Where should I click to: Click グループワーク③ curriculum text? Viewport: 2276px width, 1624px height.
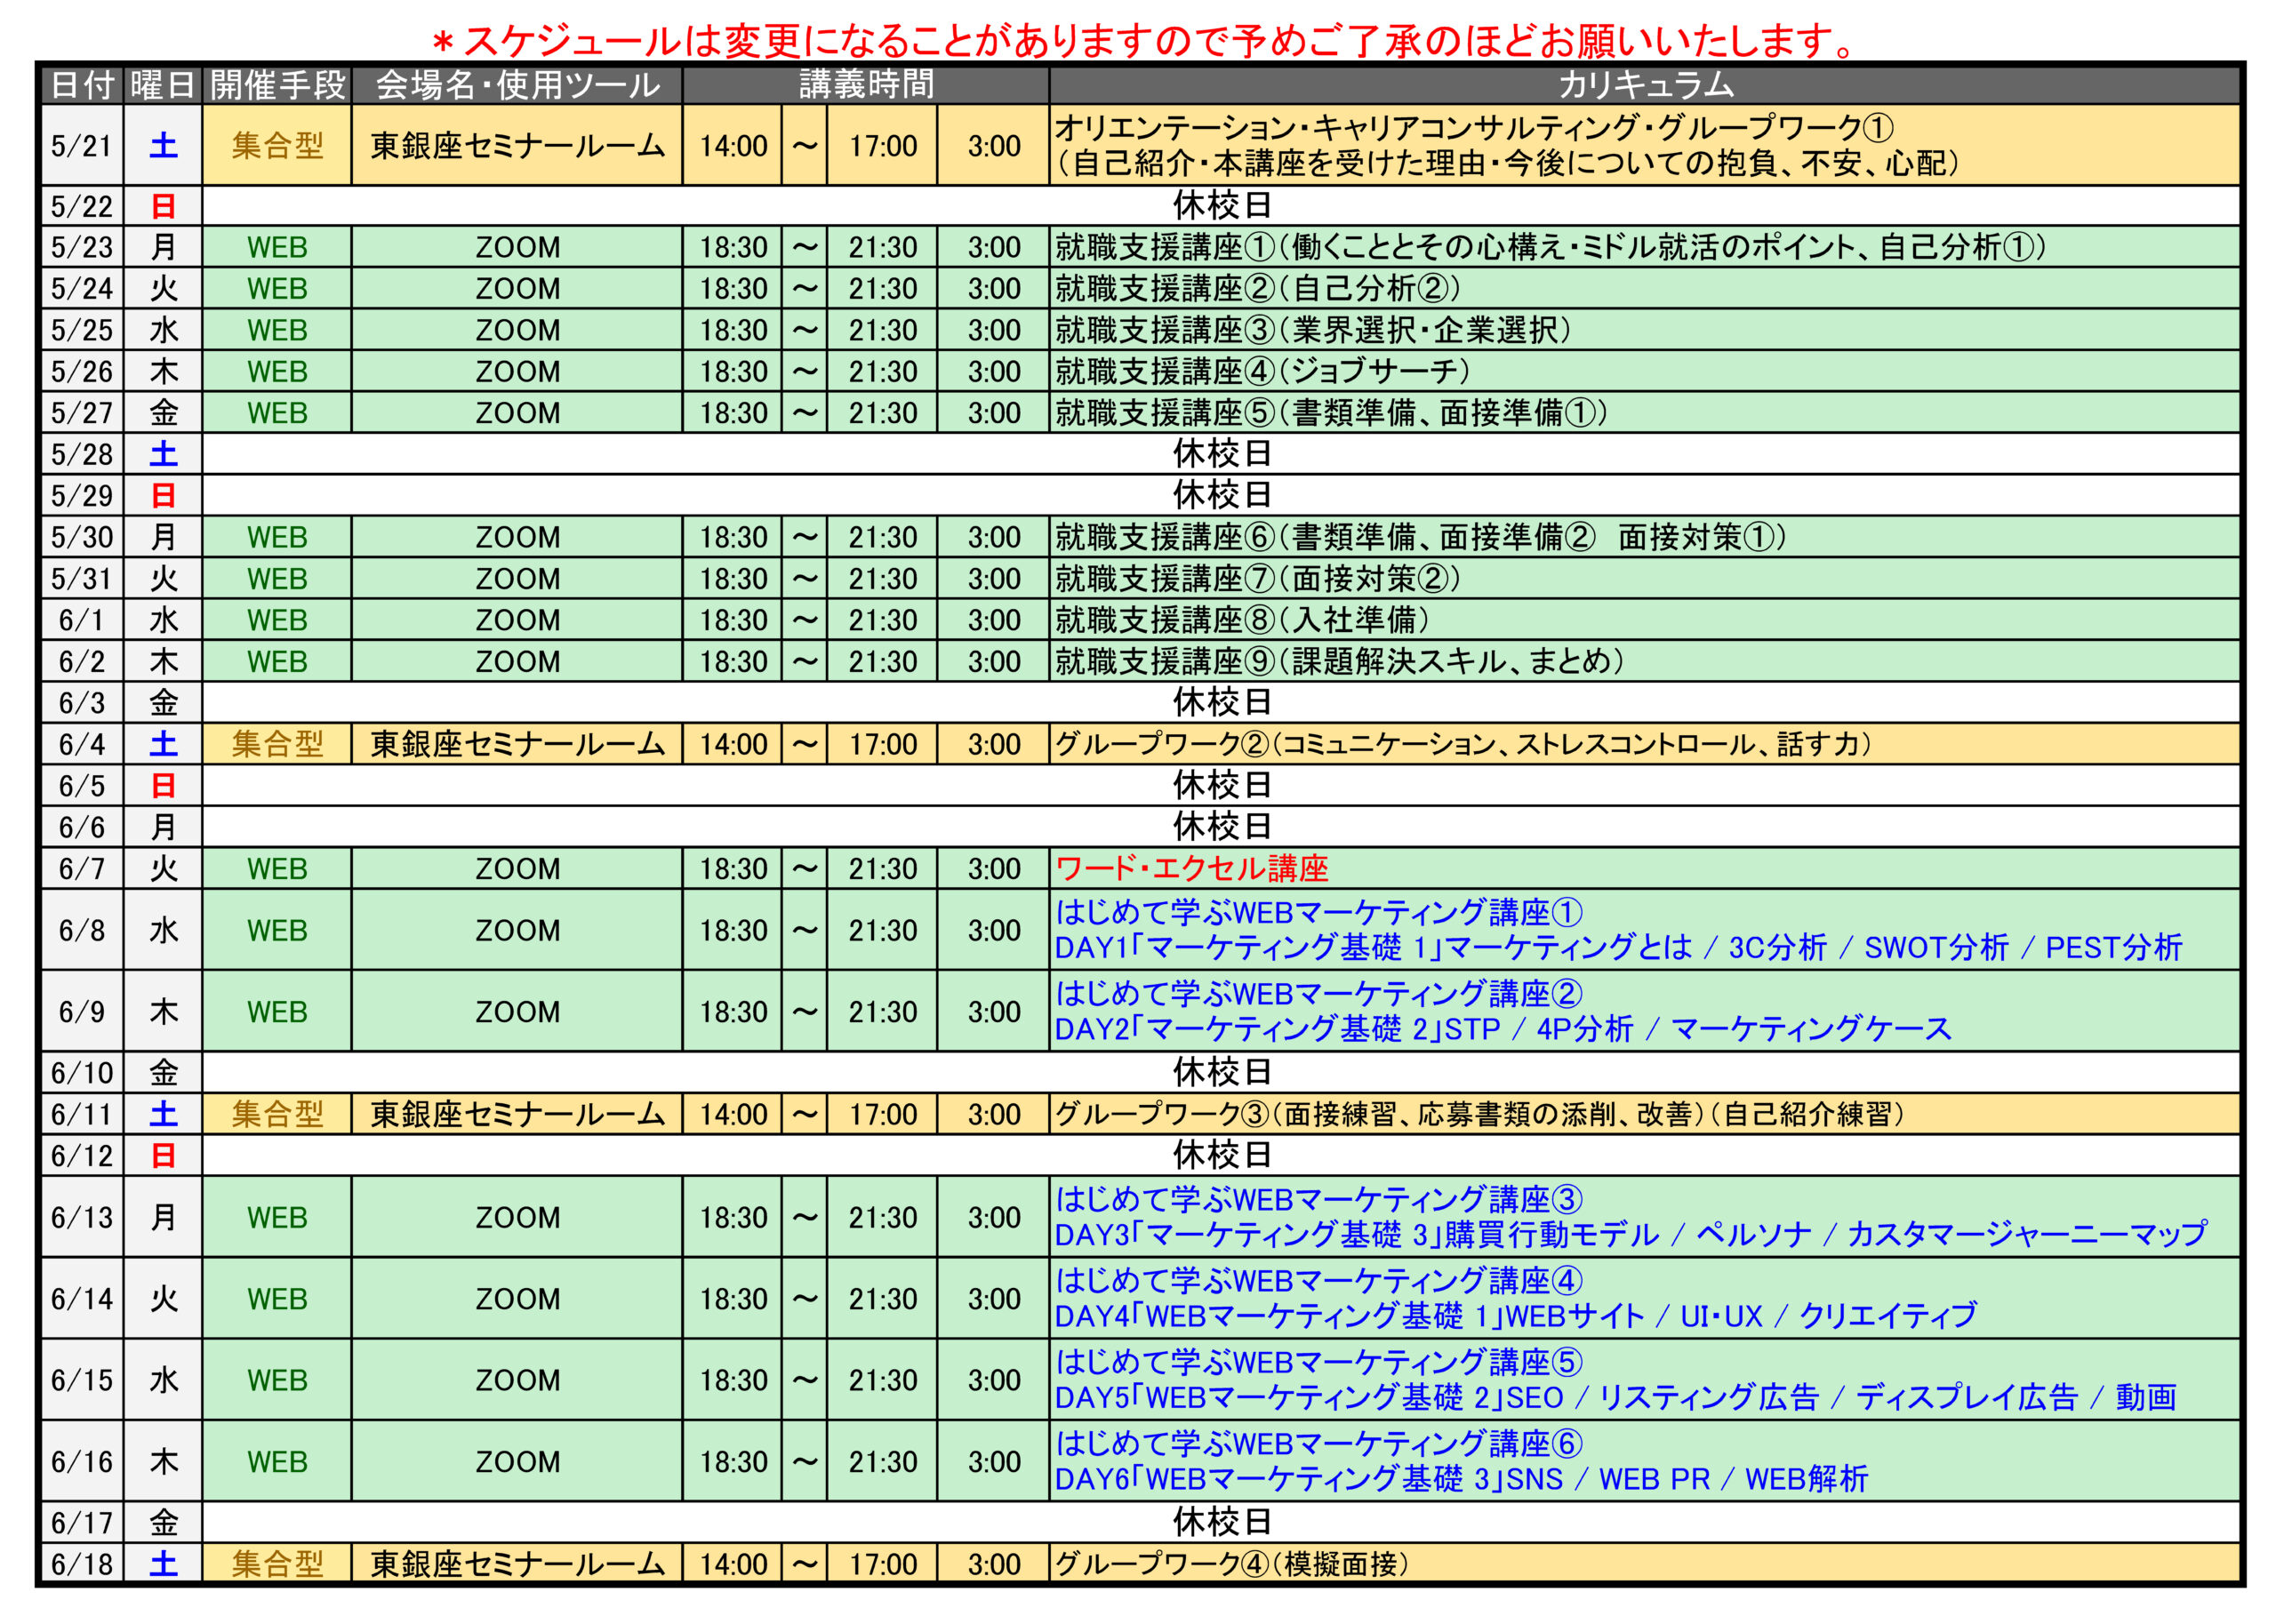click(x=1479, y=1114)
